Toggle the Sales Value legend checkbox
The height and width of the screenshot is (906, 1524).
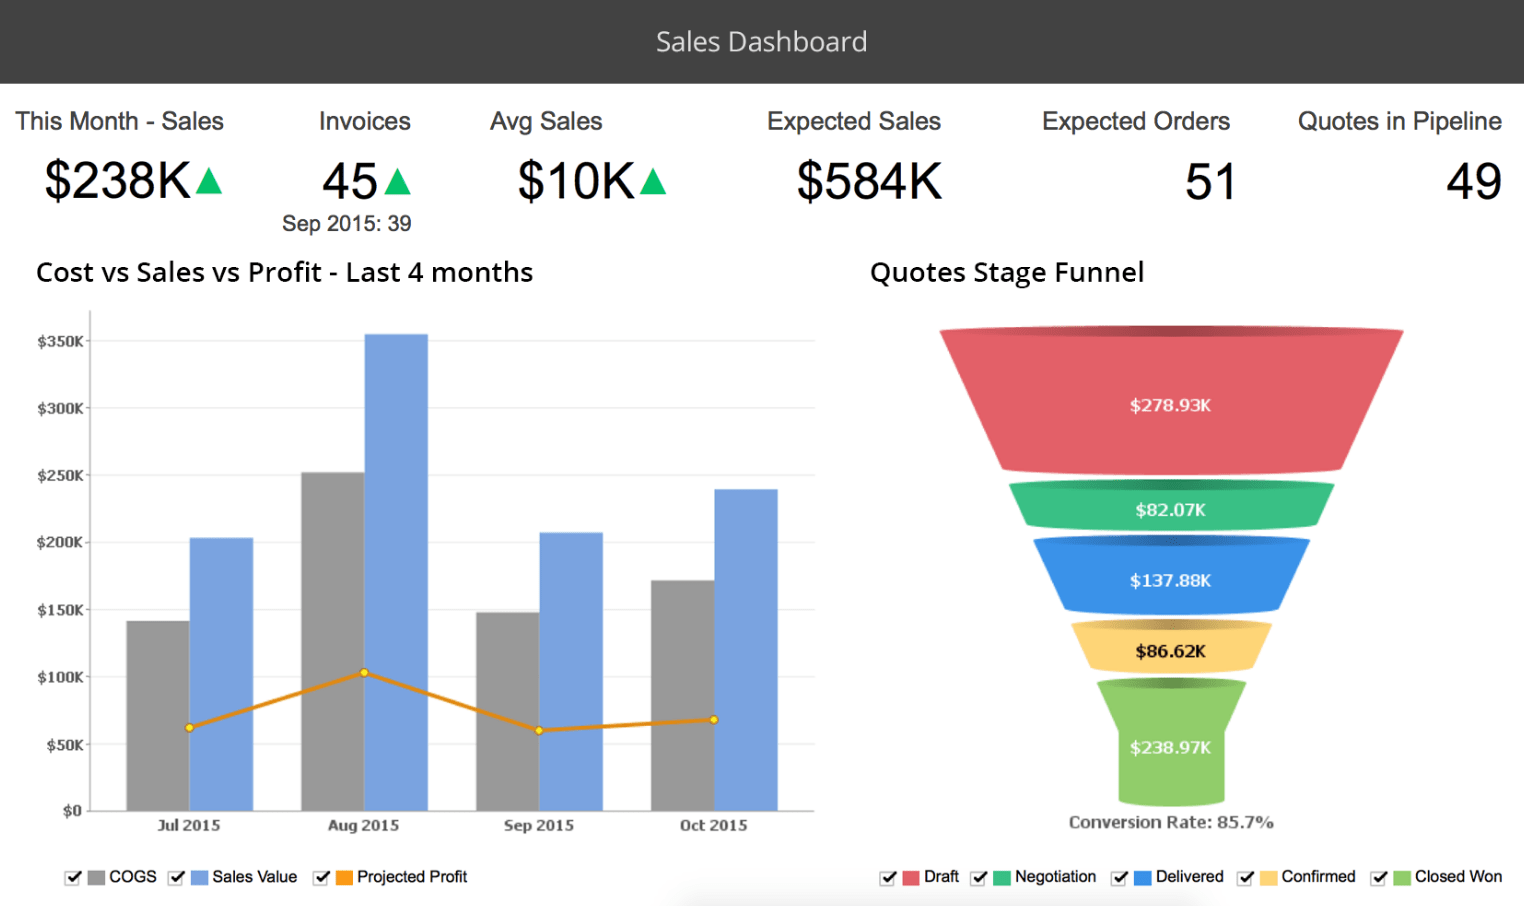click(177, 877)
